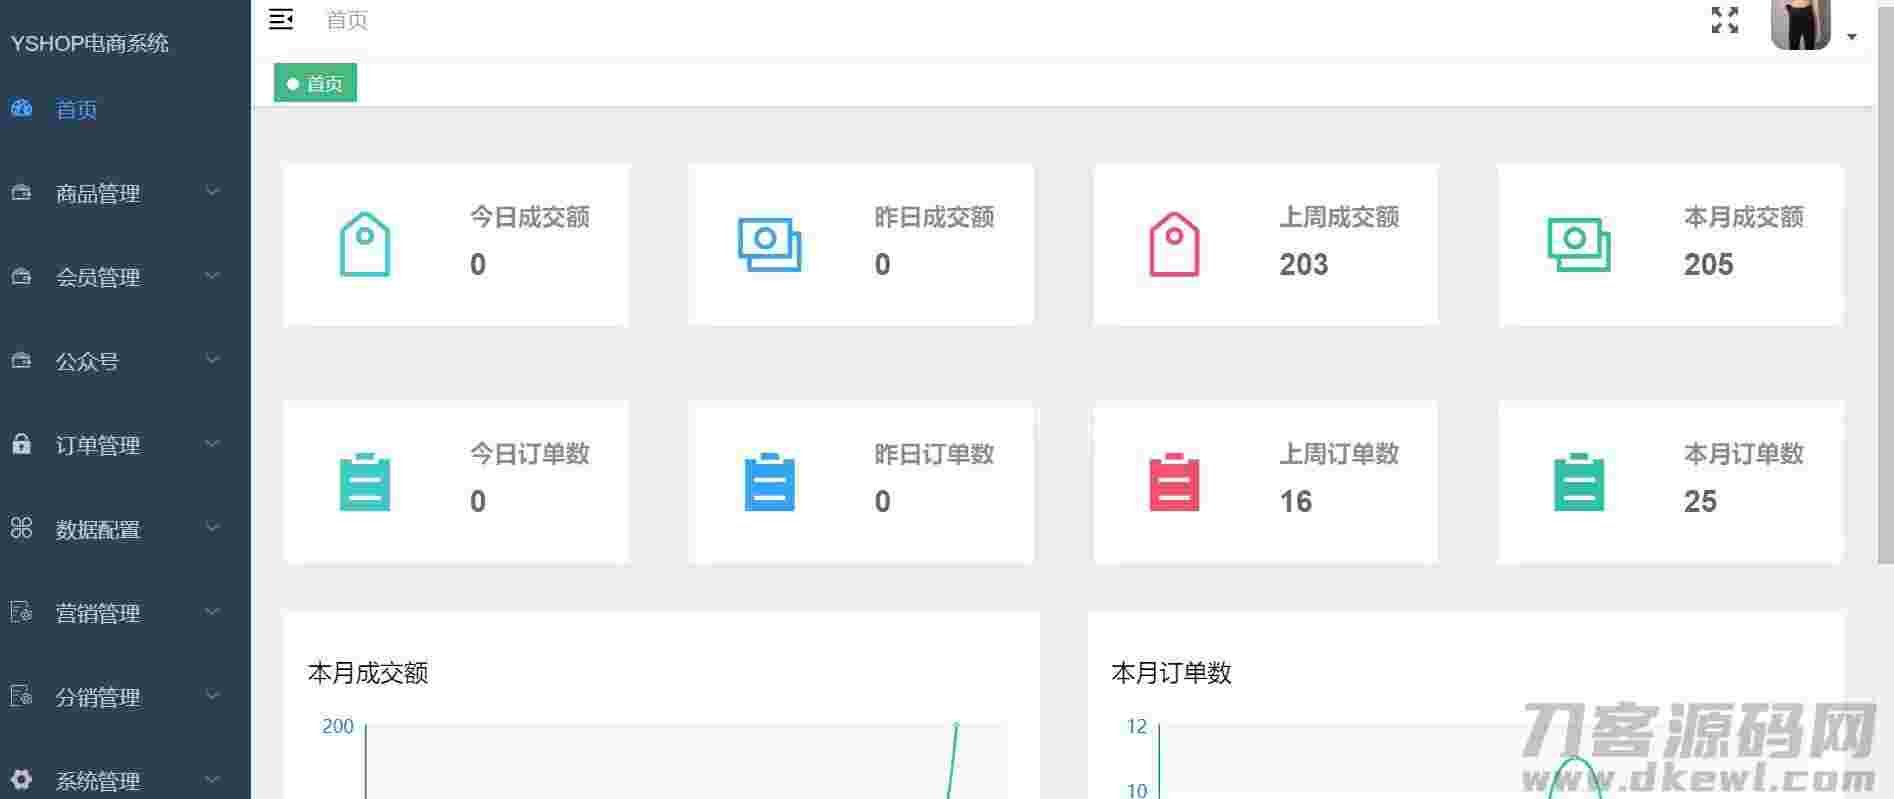
Task: Click the 昨日订单数 label
Action: tap(934, 454)
